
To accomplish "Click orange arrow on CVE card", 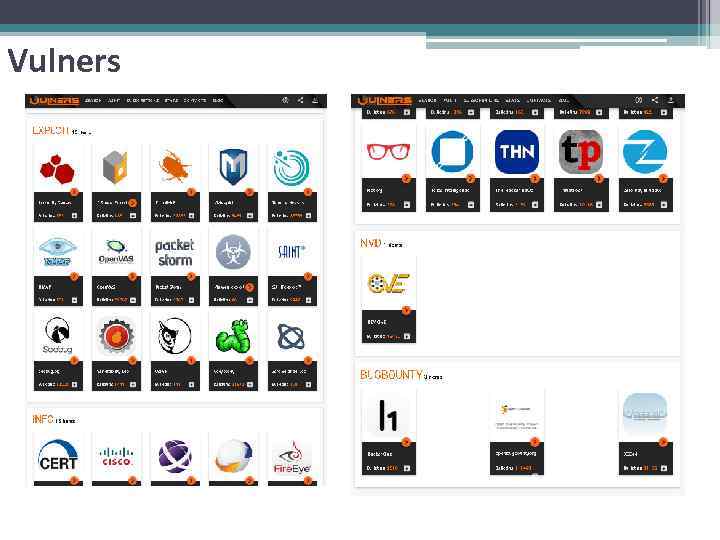I will pyautogui.click(x=406, y=310).
